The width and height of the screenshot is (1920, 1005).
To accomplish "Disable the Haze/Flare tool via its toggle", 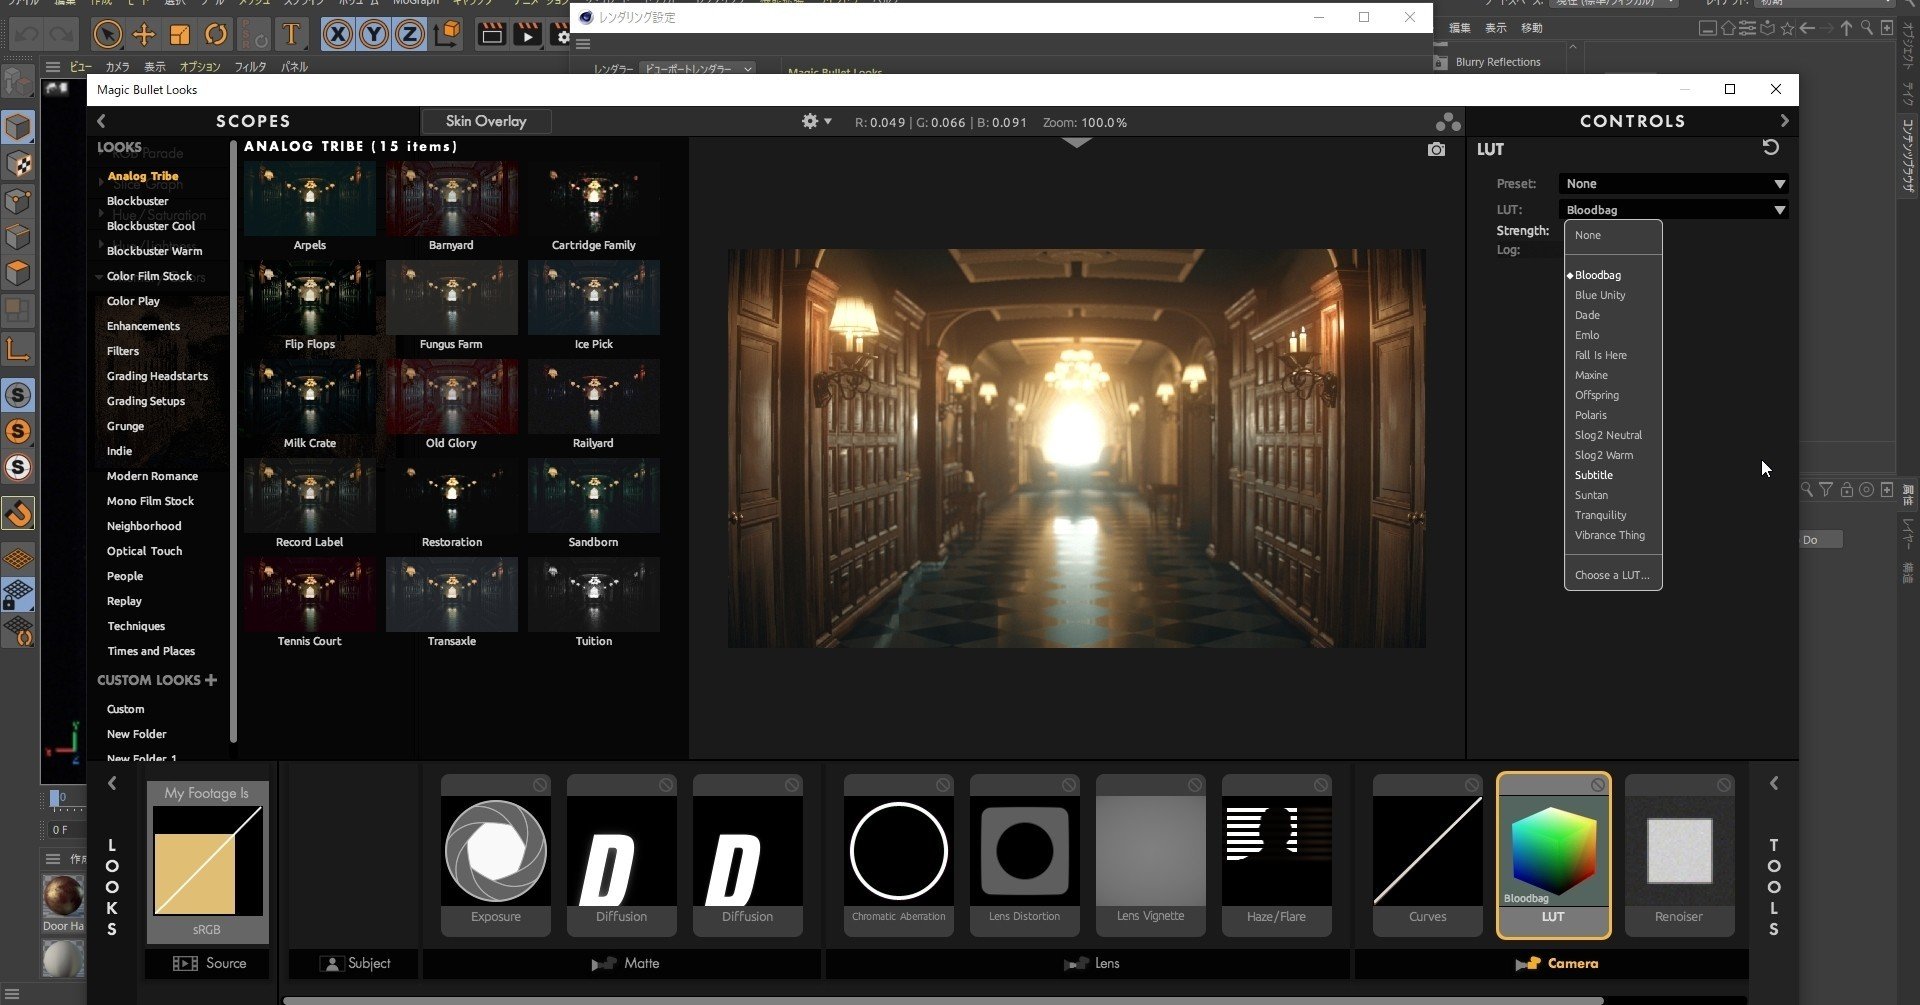I will pyautogui.click(x=1321, y=785).
